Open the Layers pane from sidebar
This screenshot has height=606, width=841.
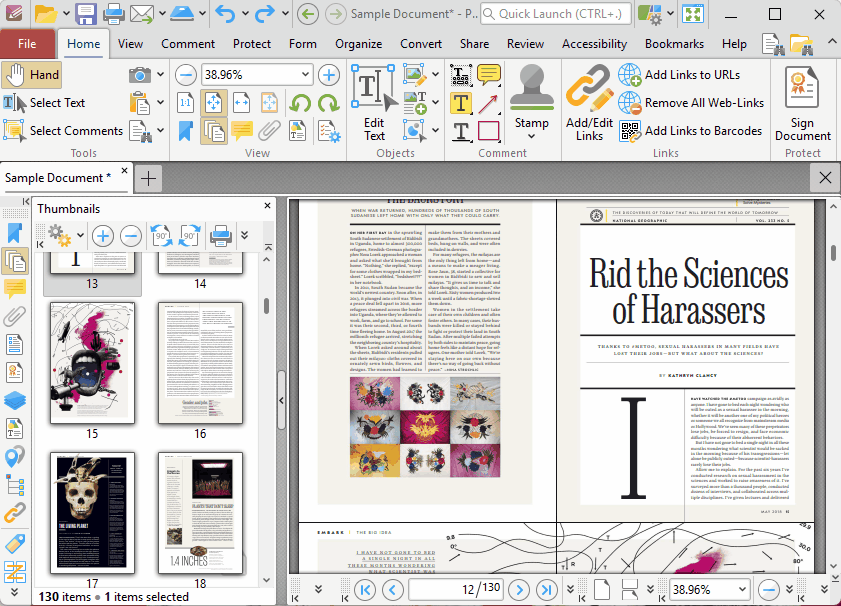coord(14,400)
